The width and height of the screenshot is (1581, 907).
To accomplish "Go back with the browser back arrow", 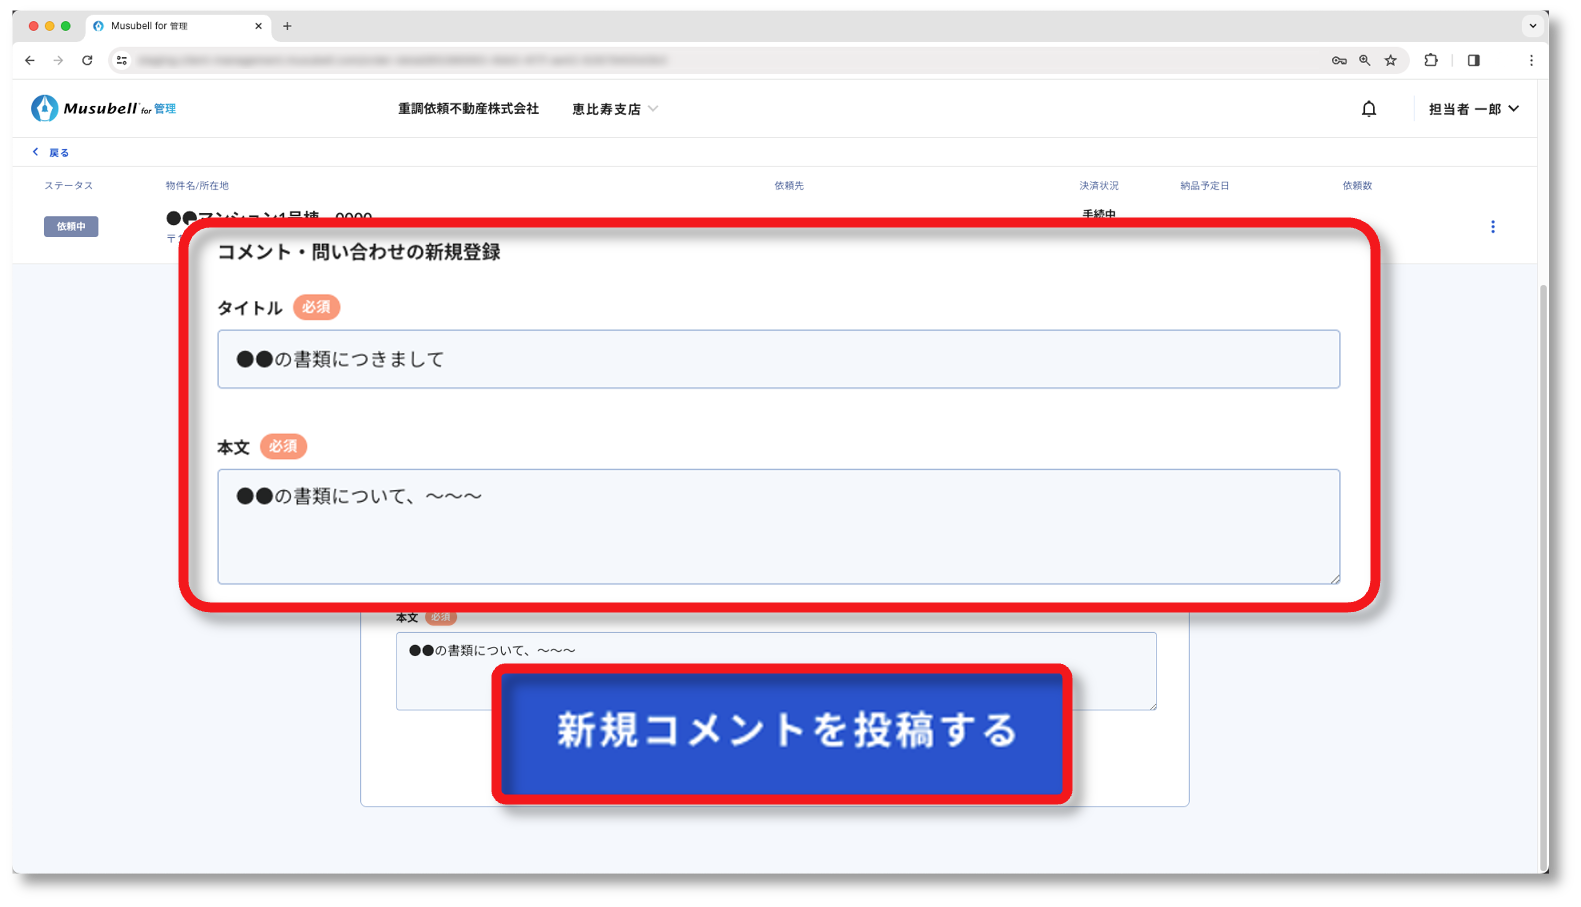I will [x=30, y=61].
